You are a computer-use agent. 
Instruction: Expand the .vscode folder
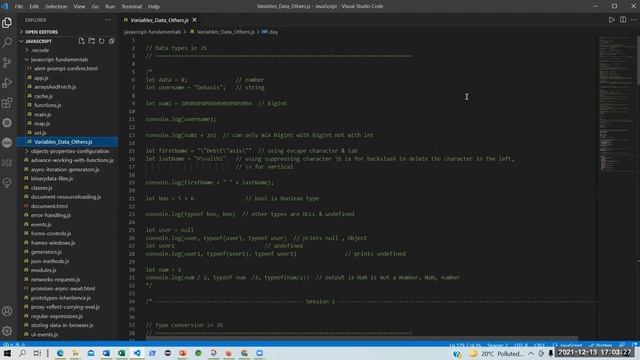coord(40,50)
